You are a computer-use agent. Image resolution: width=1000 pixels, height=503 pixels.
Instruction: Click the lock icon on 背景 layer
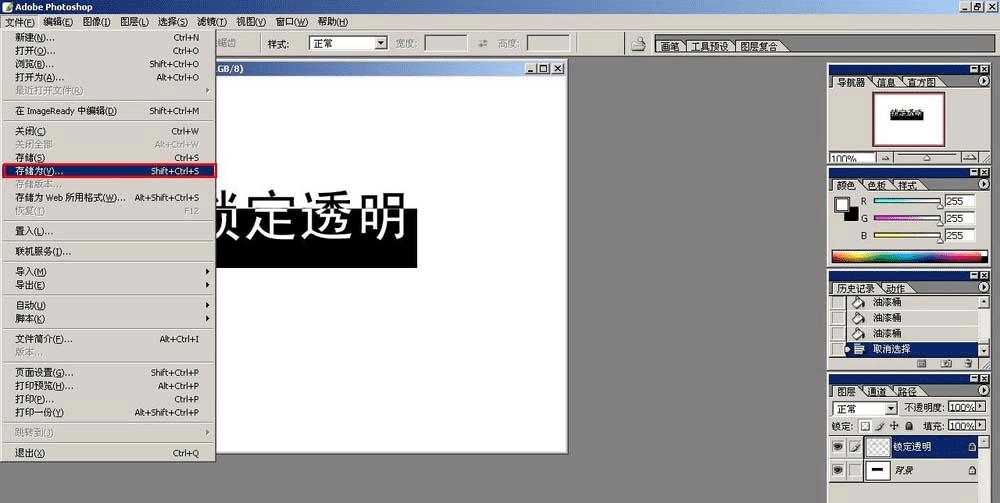pos(972,470)
